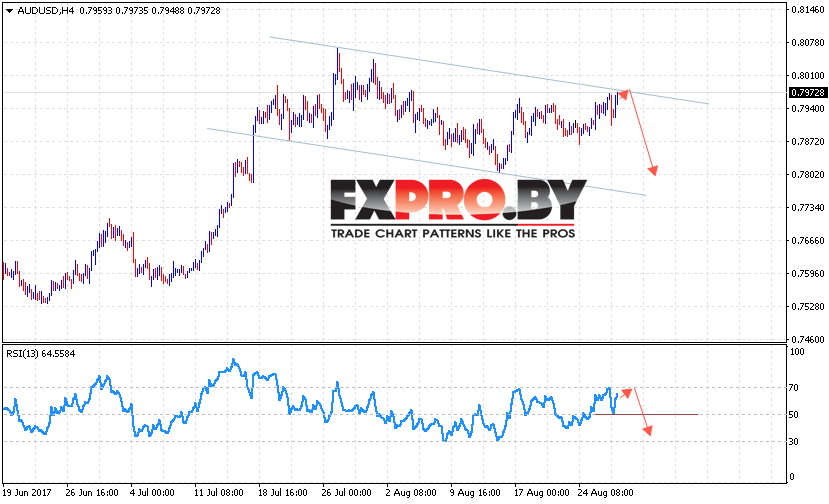Click OHLC values 0.79593 0.79735 0.79488 0.79728
Image resolution: width=829 pixels, height=504 pixels.
(150, 11)
